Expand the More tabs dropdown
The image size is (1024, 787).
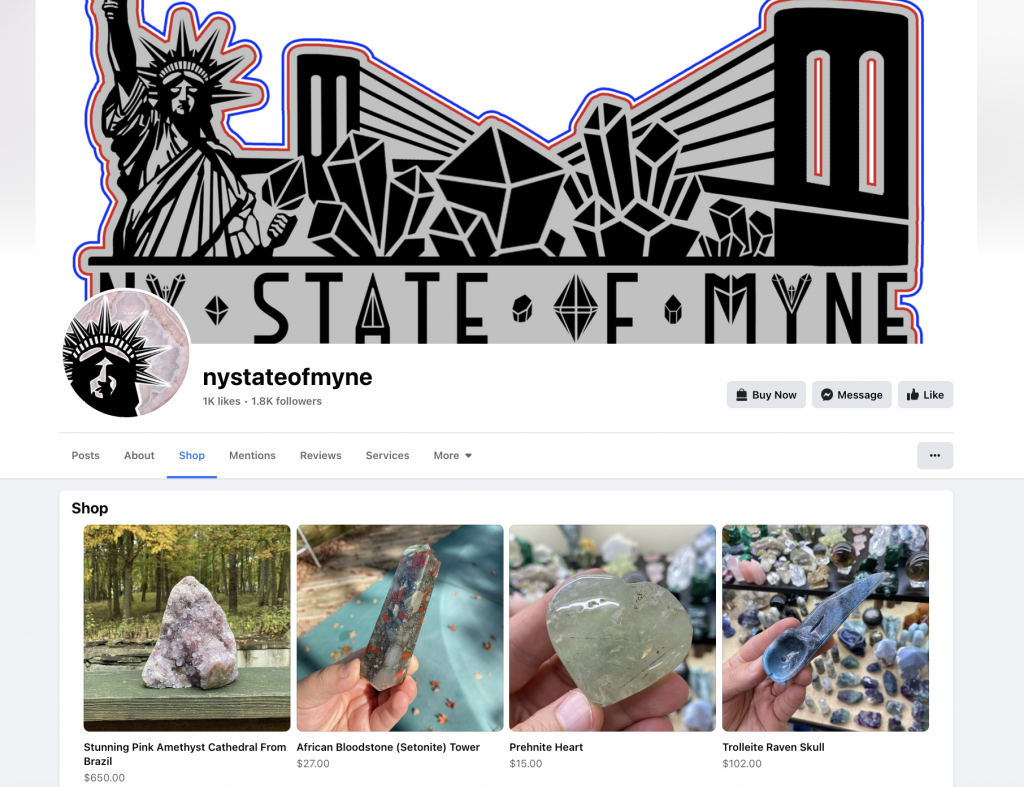(x=453, y=455)
